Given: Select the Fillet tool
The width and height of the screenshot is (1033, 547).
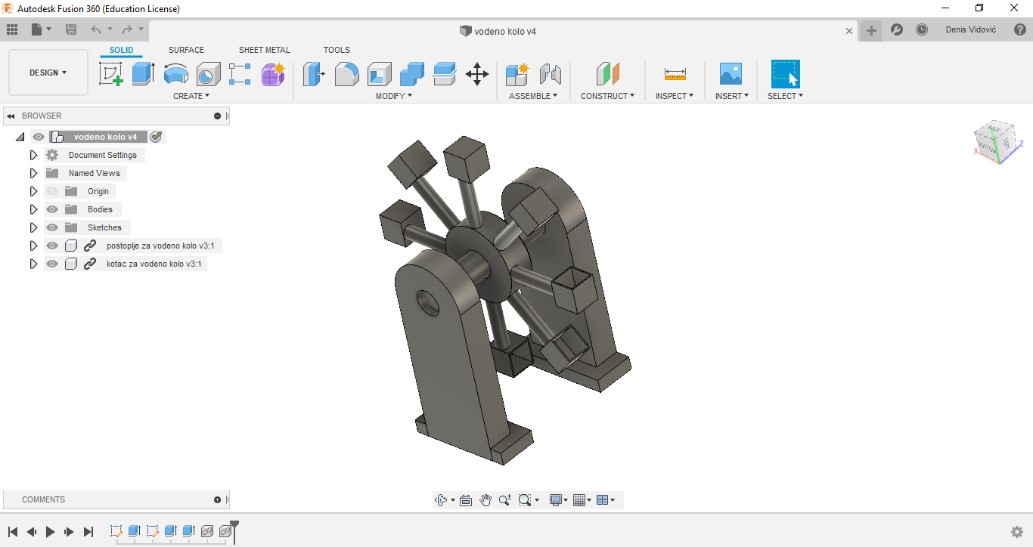Looking at the screenshot, I should 347,74.
